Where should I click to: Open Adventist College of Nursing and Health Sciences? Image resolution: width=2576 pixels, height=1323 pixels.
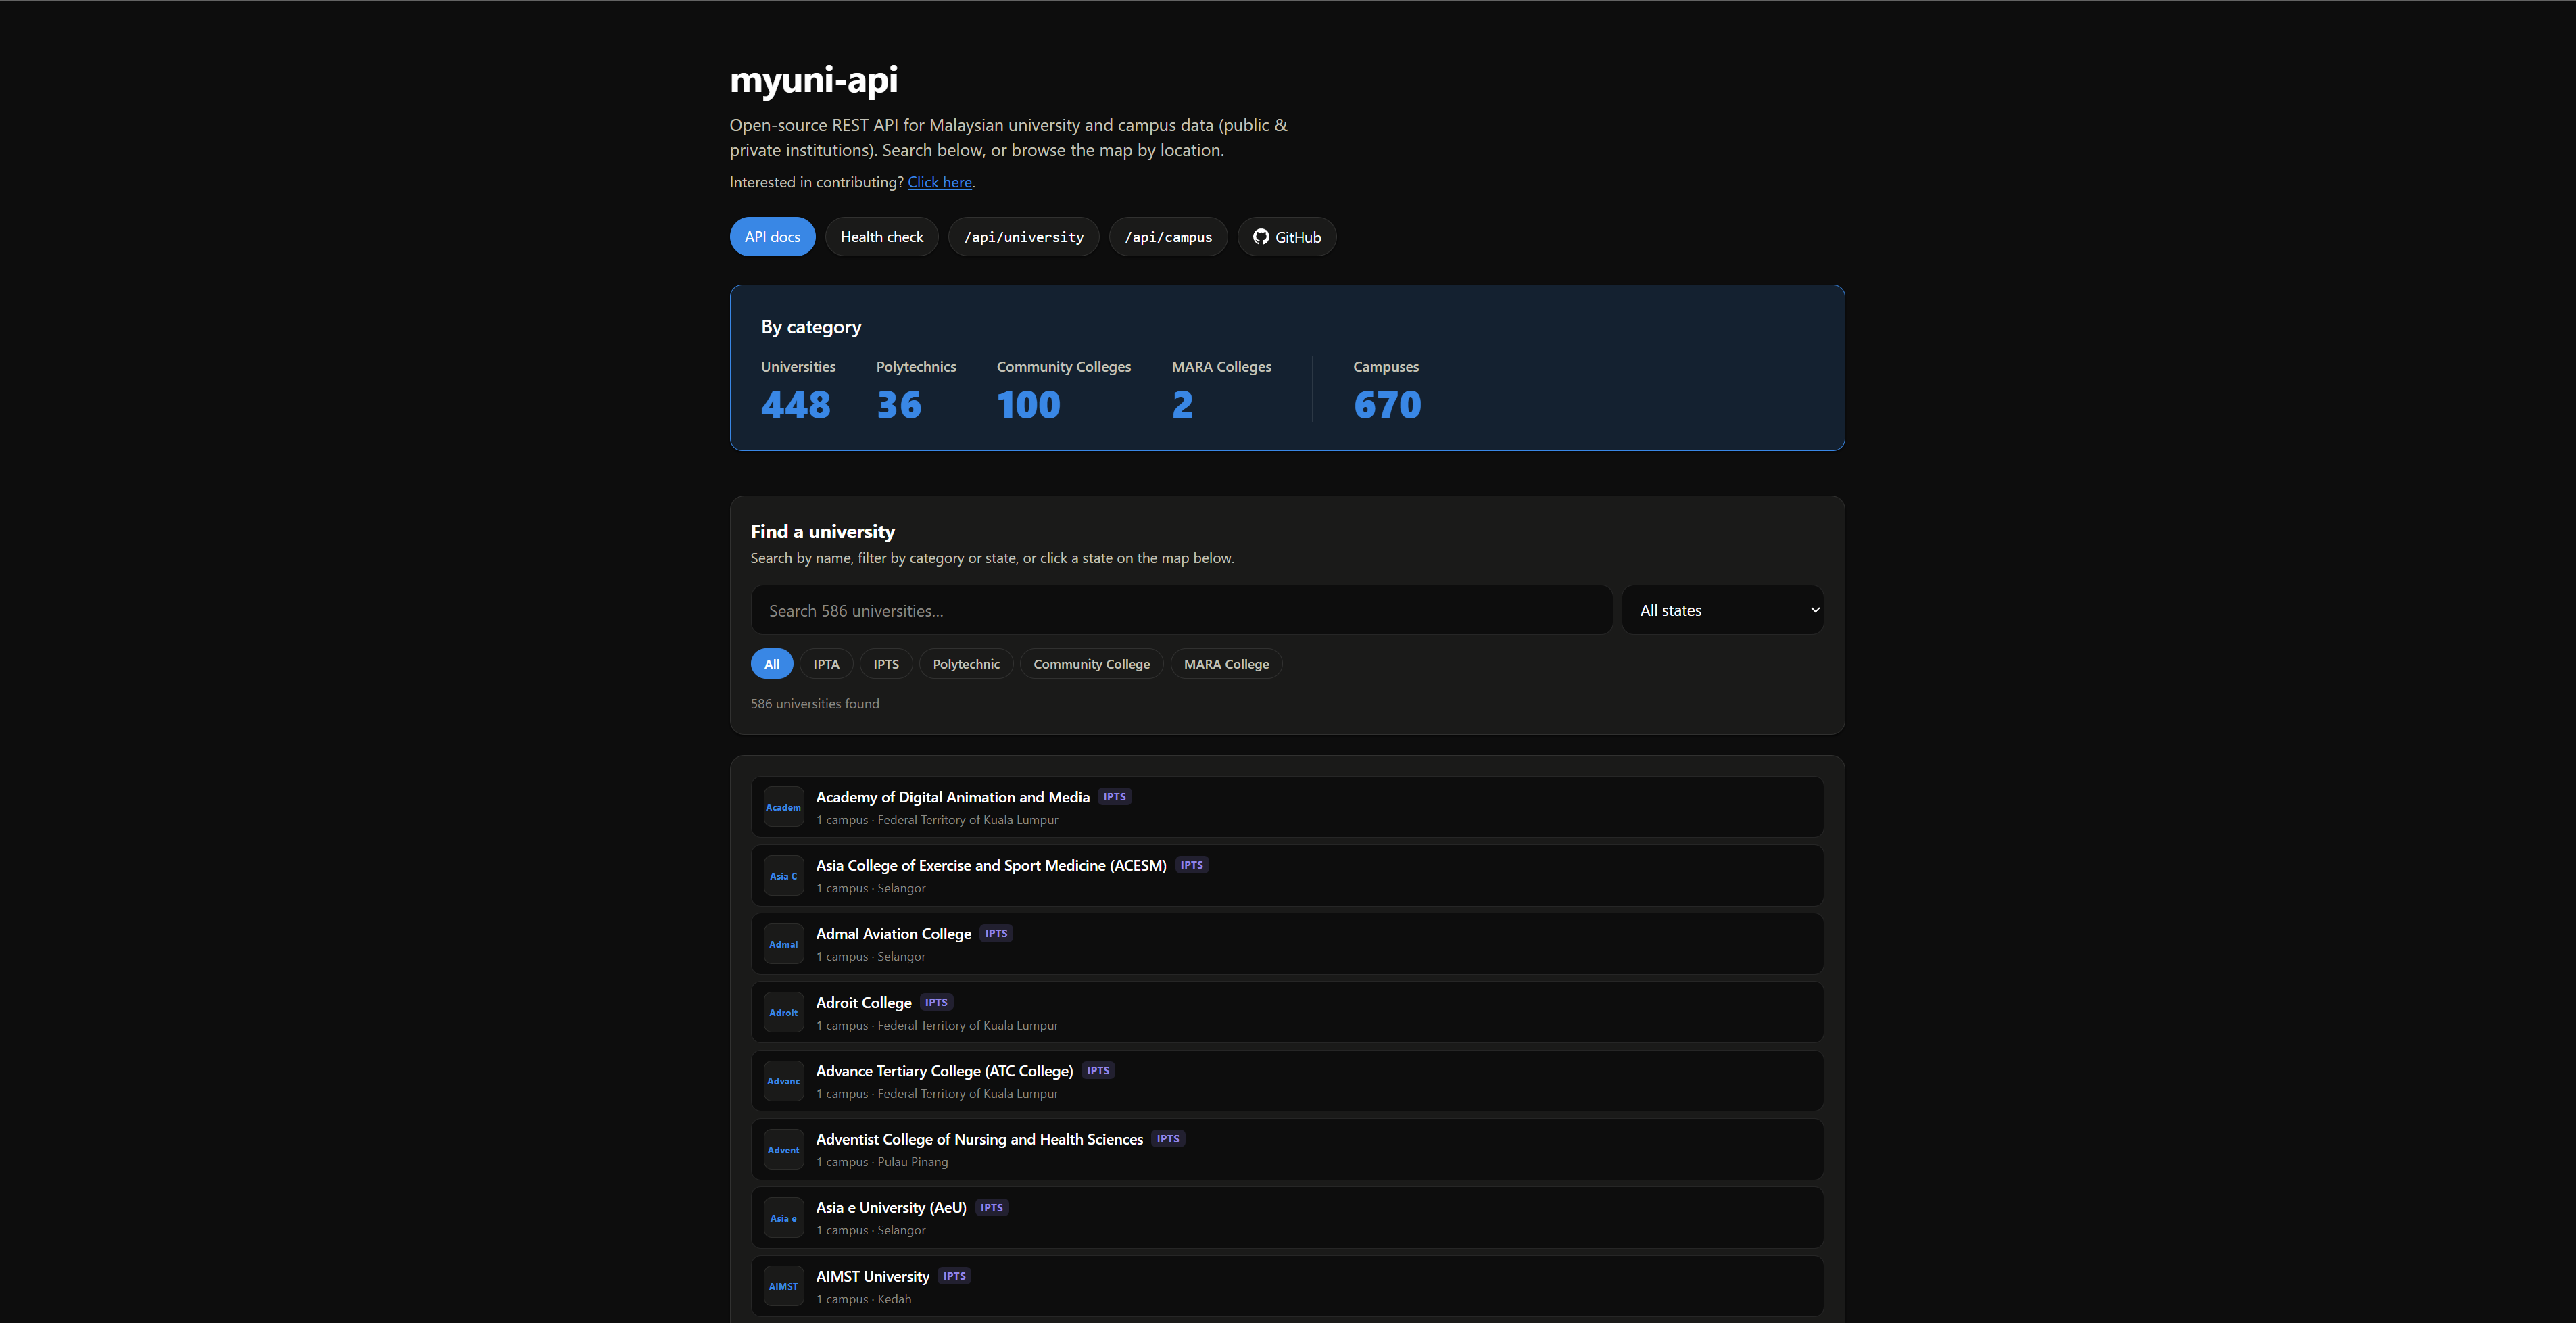[x=1287, y=1150]
